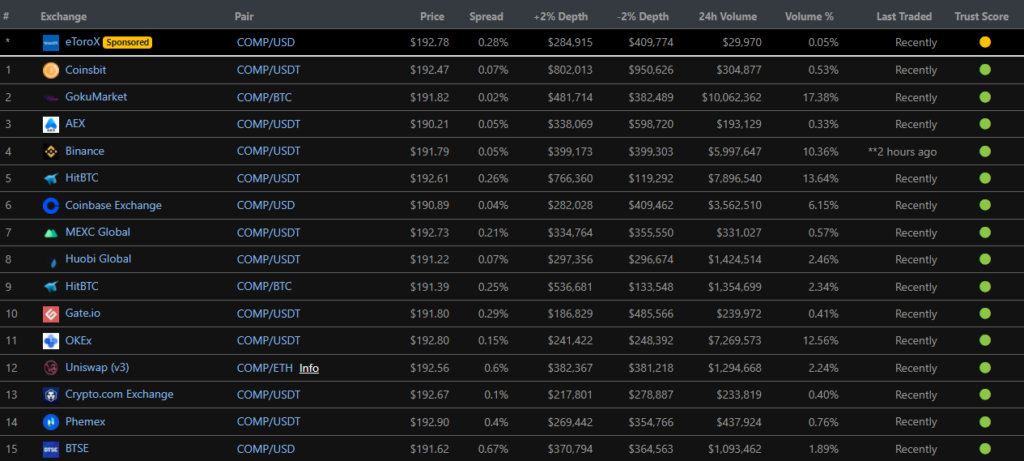Click the MEXC Global logo icon
Image resolution: width=1024 pixels, height=461 pixels.
pos(51,233)
